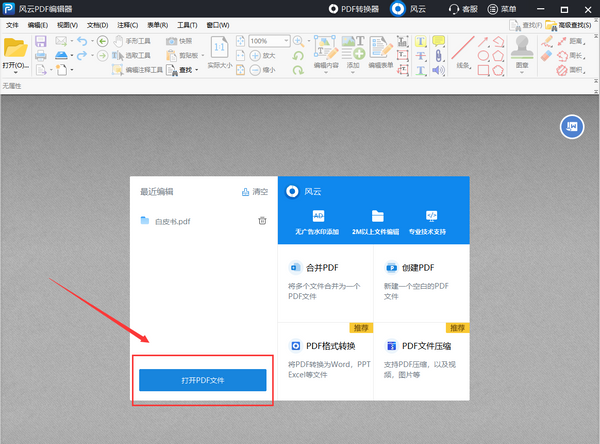Select the line tool (线条)

tap(463, 52)
